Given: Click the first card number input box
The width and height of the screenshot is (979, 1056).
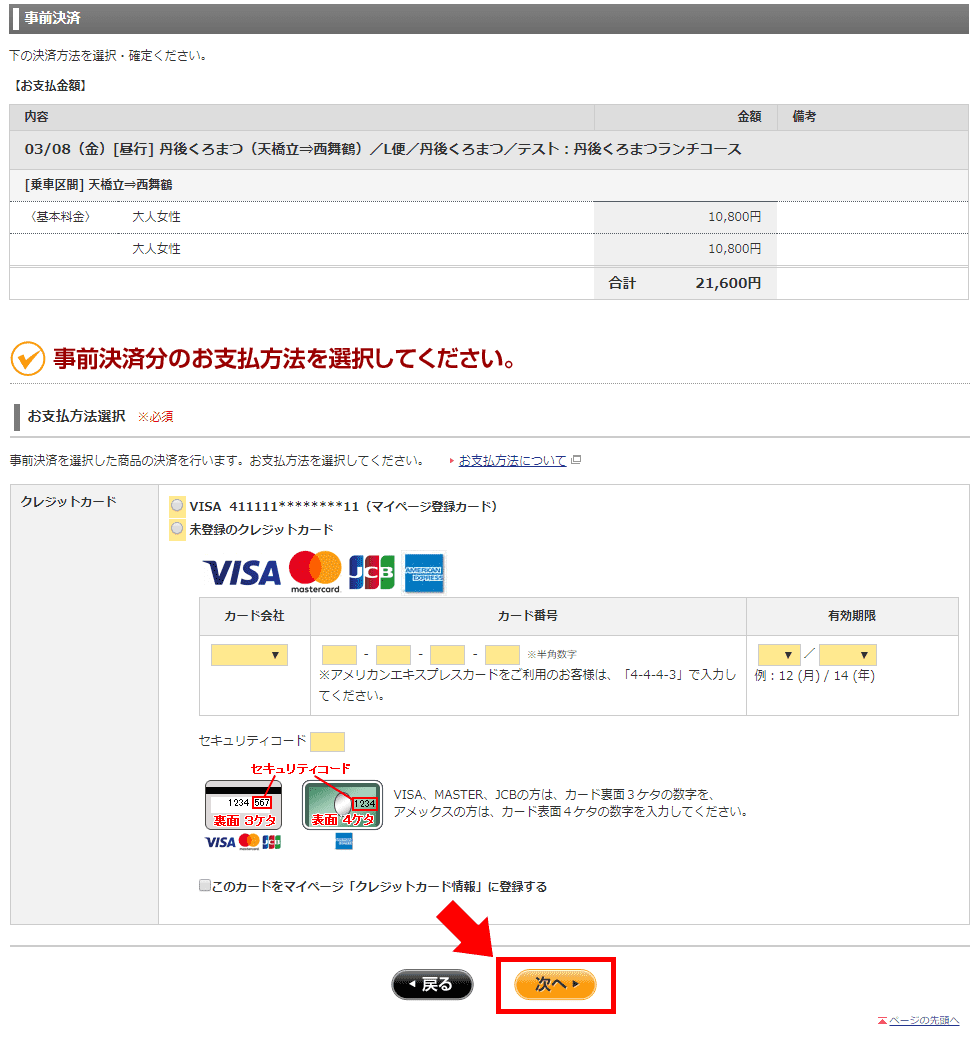Looking at the screenshot, I should point(339,655).
